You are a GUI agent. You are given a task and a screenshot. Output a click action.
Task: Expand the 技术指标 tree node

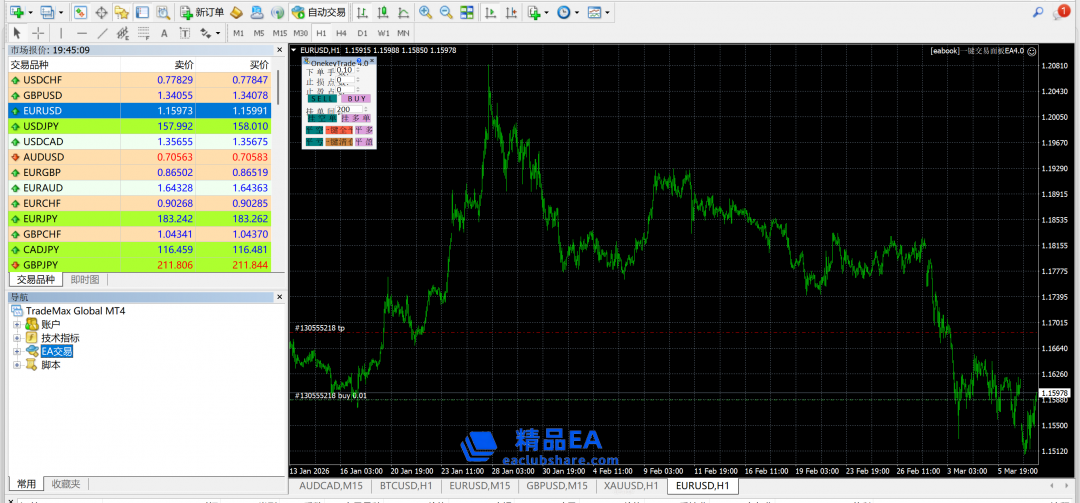click(17, 338)
